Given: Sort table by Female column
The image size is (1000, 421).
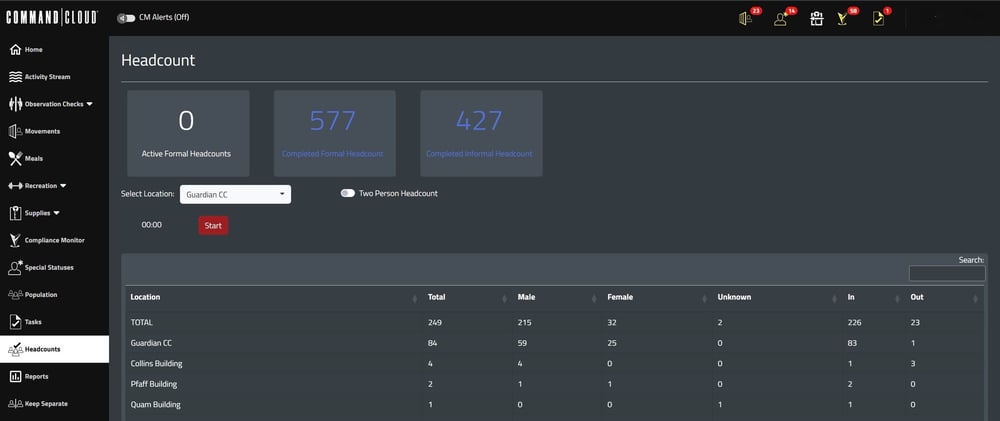Looking at the screenshot, I should [658, 297].
